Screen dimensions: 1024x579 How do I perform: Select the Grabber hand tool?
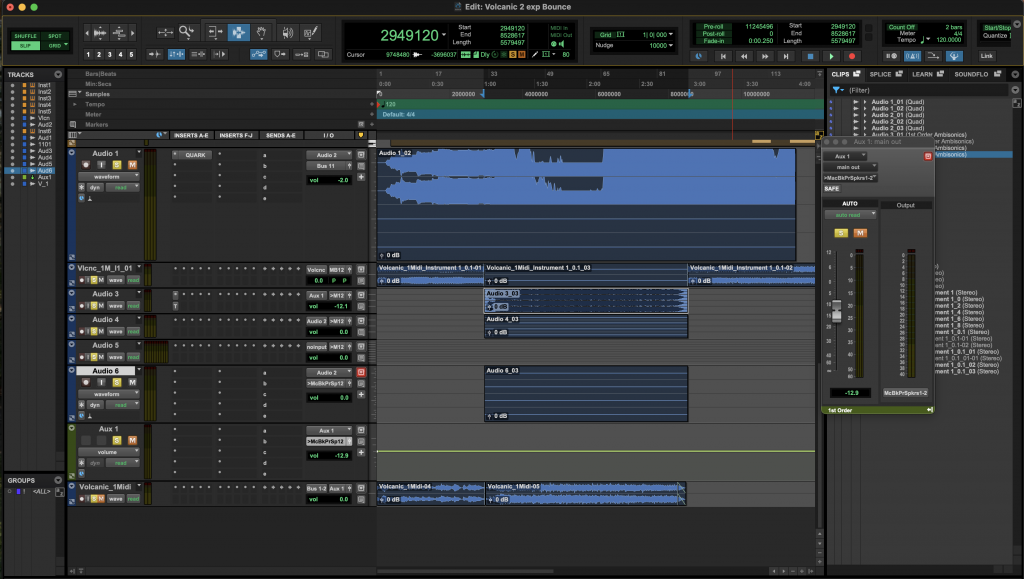(x=262, y=33)
